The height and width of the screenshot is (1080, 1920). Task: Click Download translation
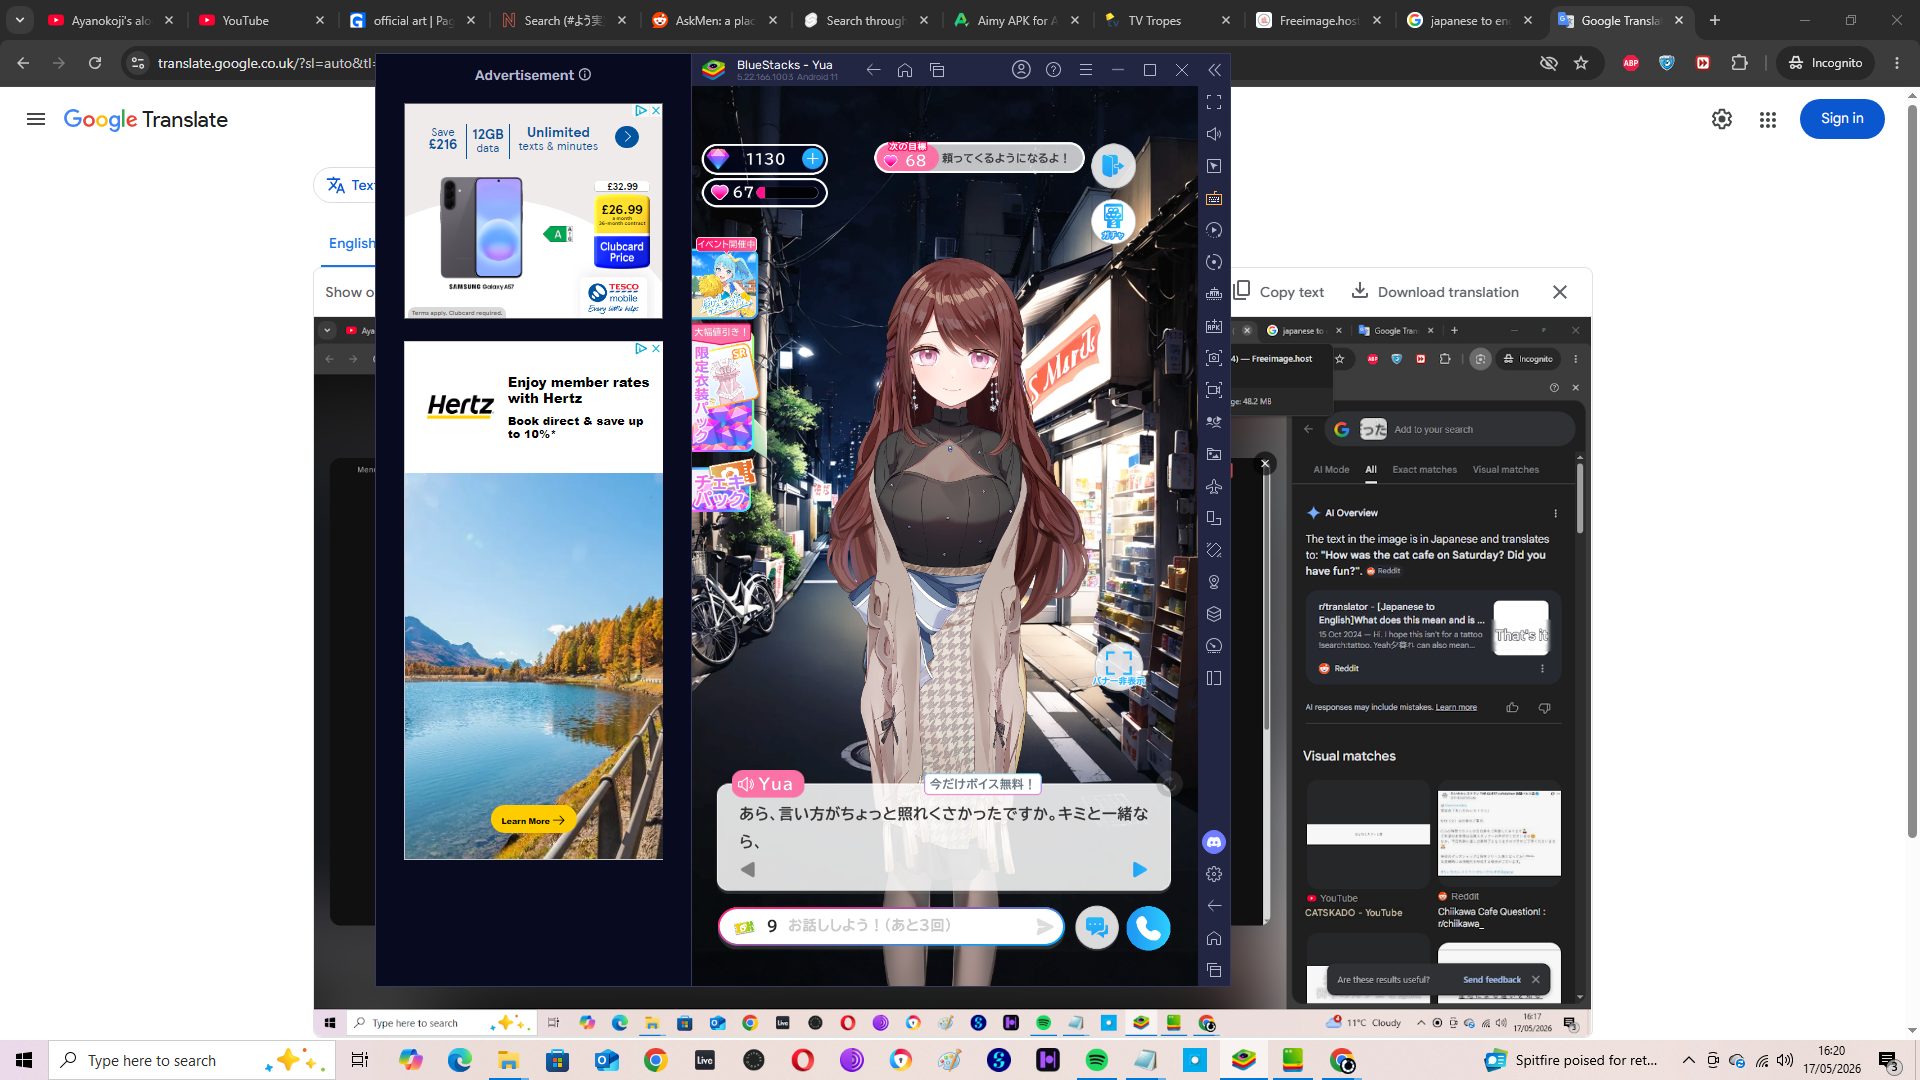(x=1435, y=292)
